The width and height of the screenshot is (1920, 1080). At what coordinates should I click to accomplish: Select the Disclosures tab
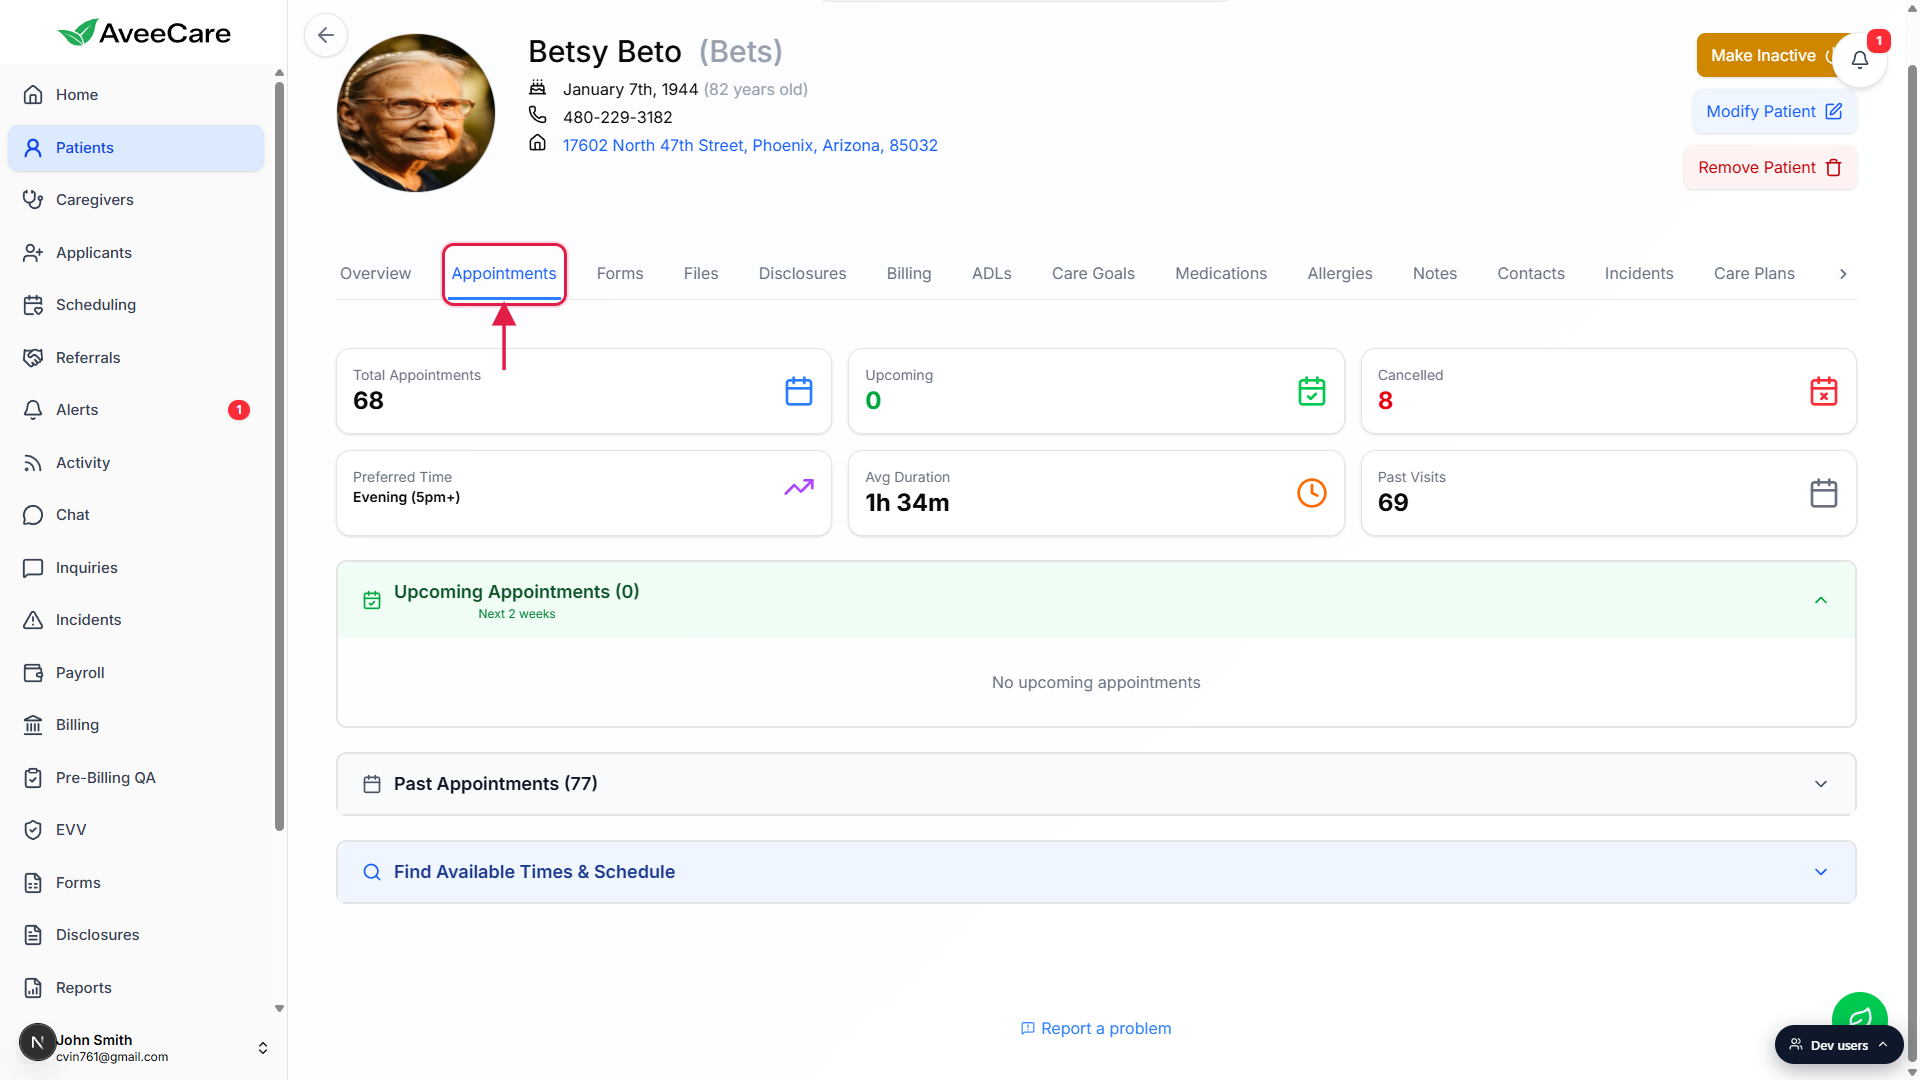pyautogui.click(x=802, y=274)
